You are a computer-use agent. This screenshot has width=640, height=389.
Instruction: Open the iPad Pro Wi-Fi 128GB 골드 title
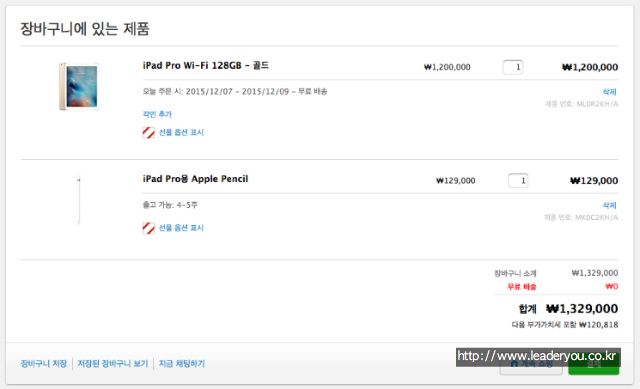tap(206, 65)
